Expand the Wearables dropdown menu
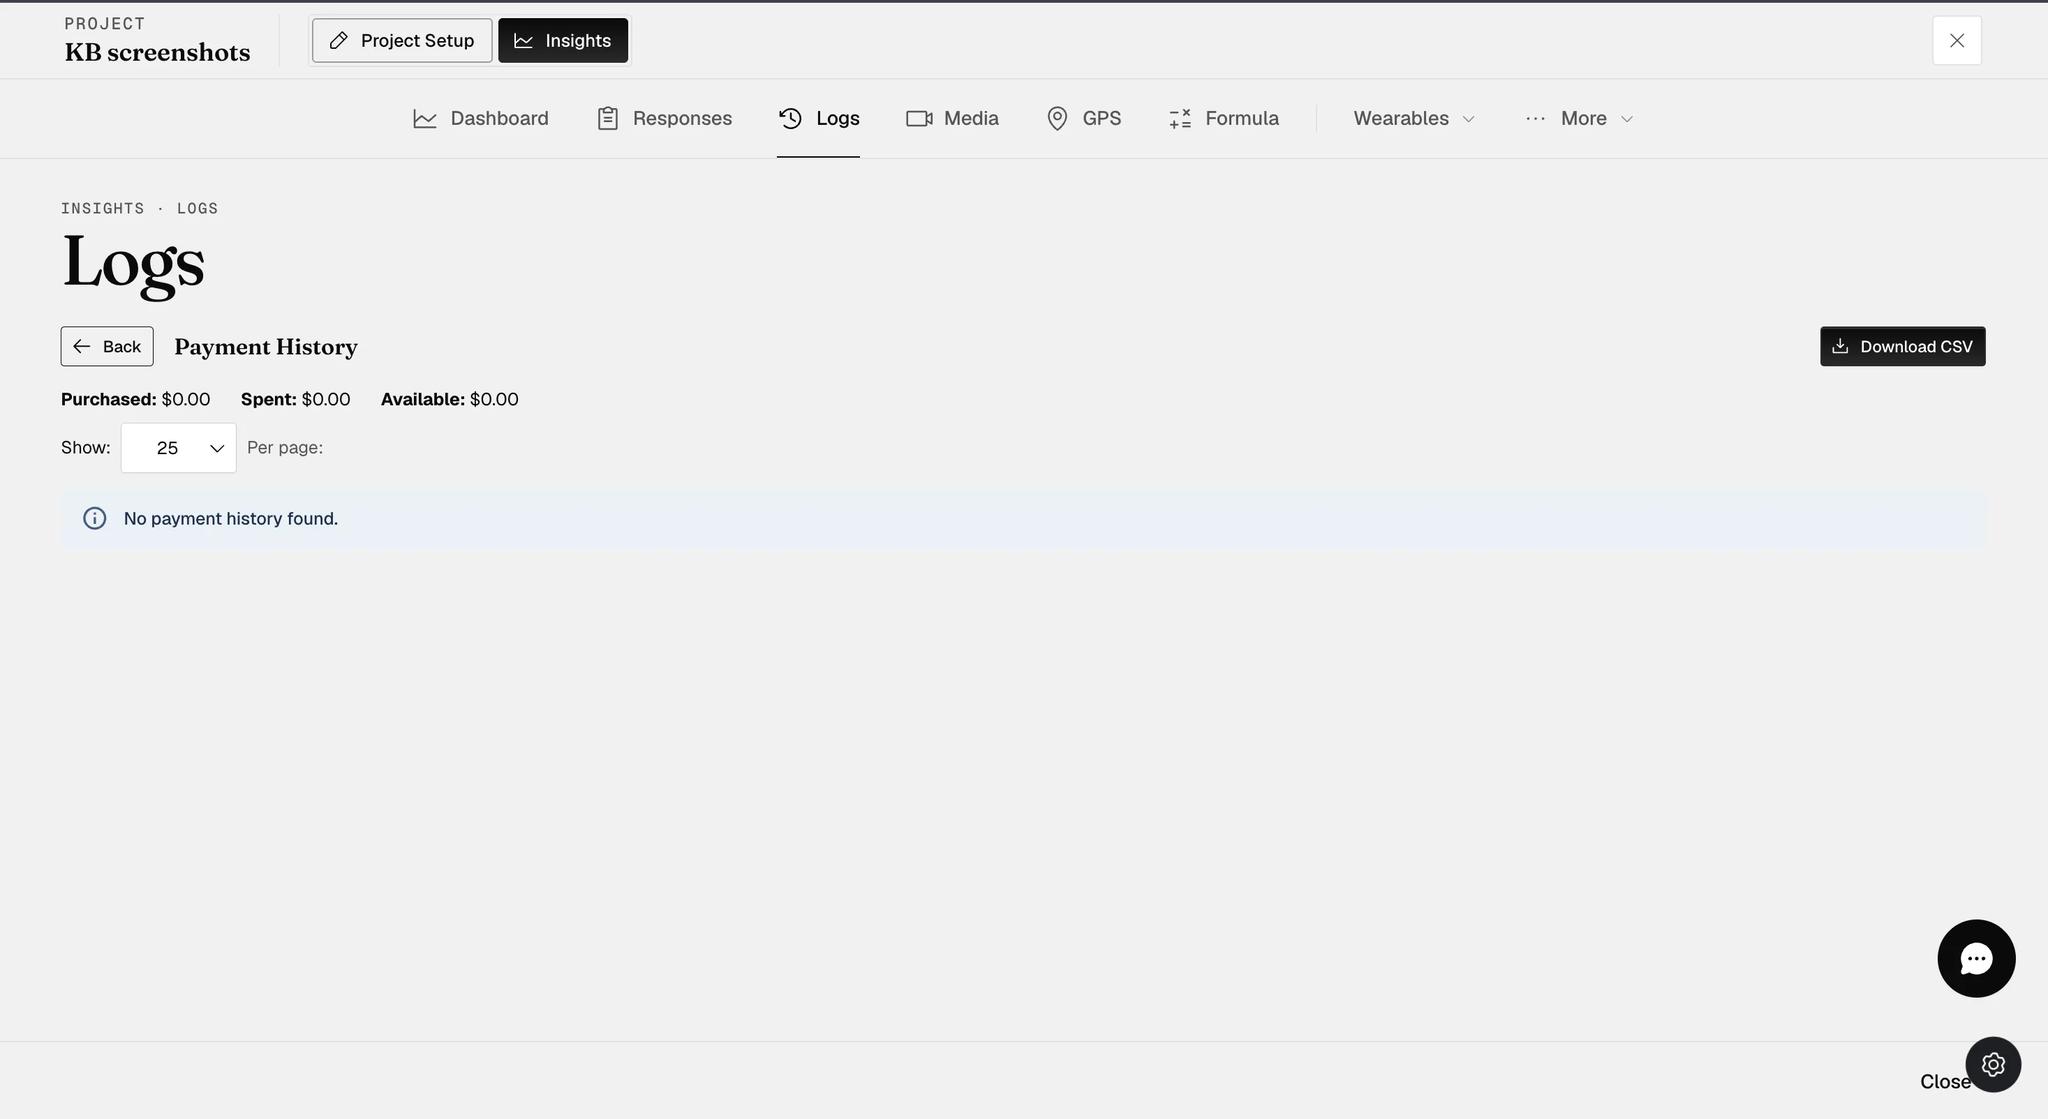Screen dimensions: 2048x1119 pos(1414,118)
